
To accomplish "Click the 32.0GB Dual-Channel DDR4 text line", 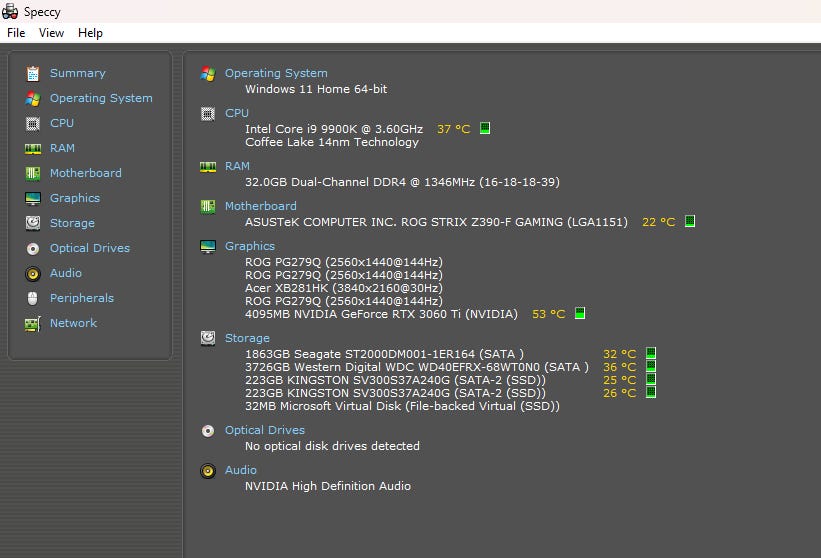I will (402, 182).
